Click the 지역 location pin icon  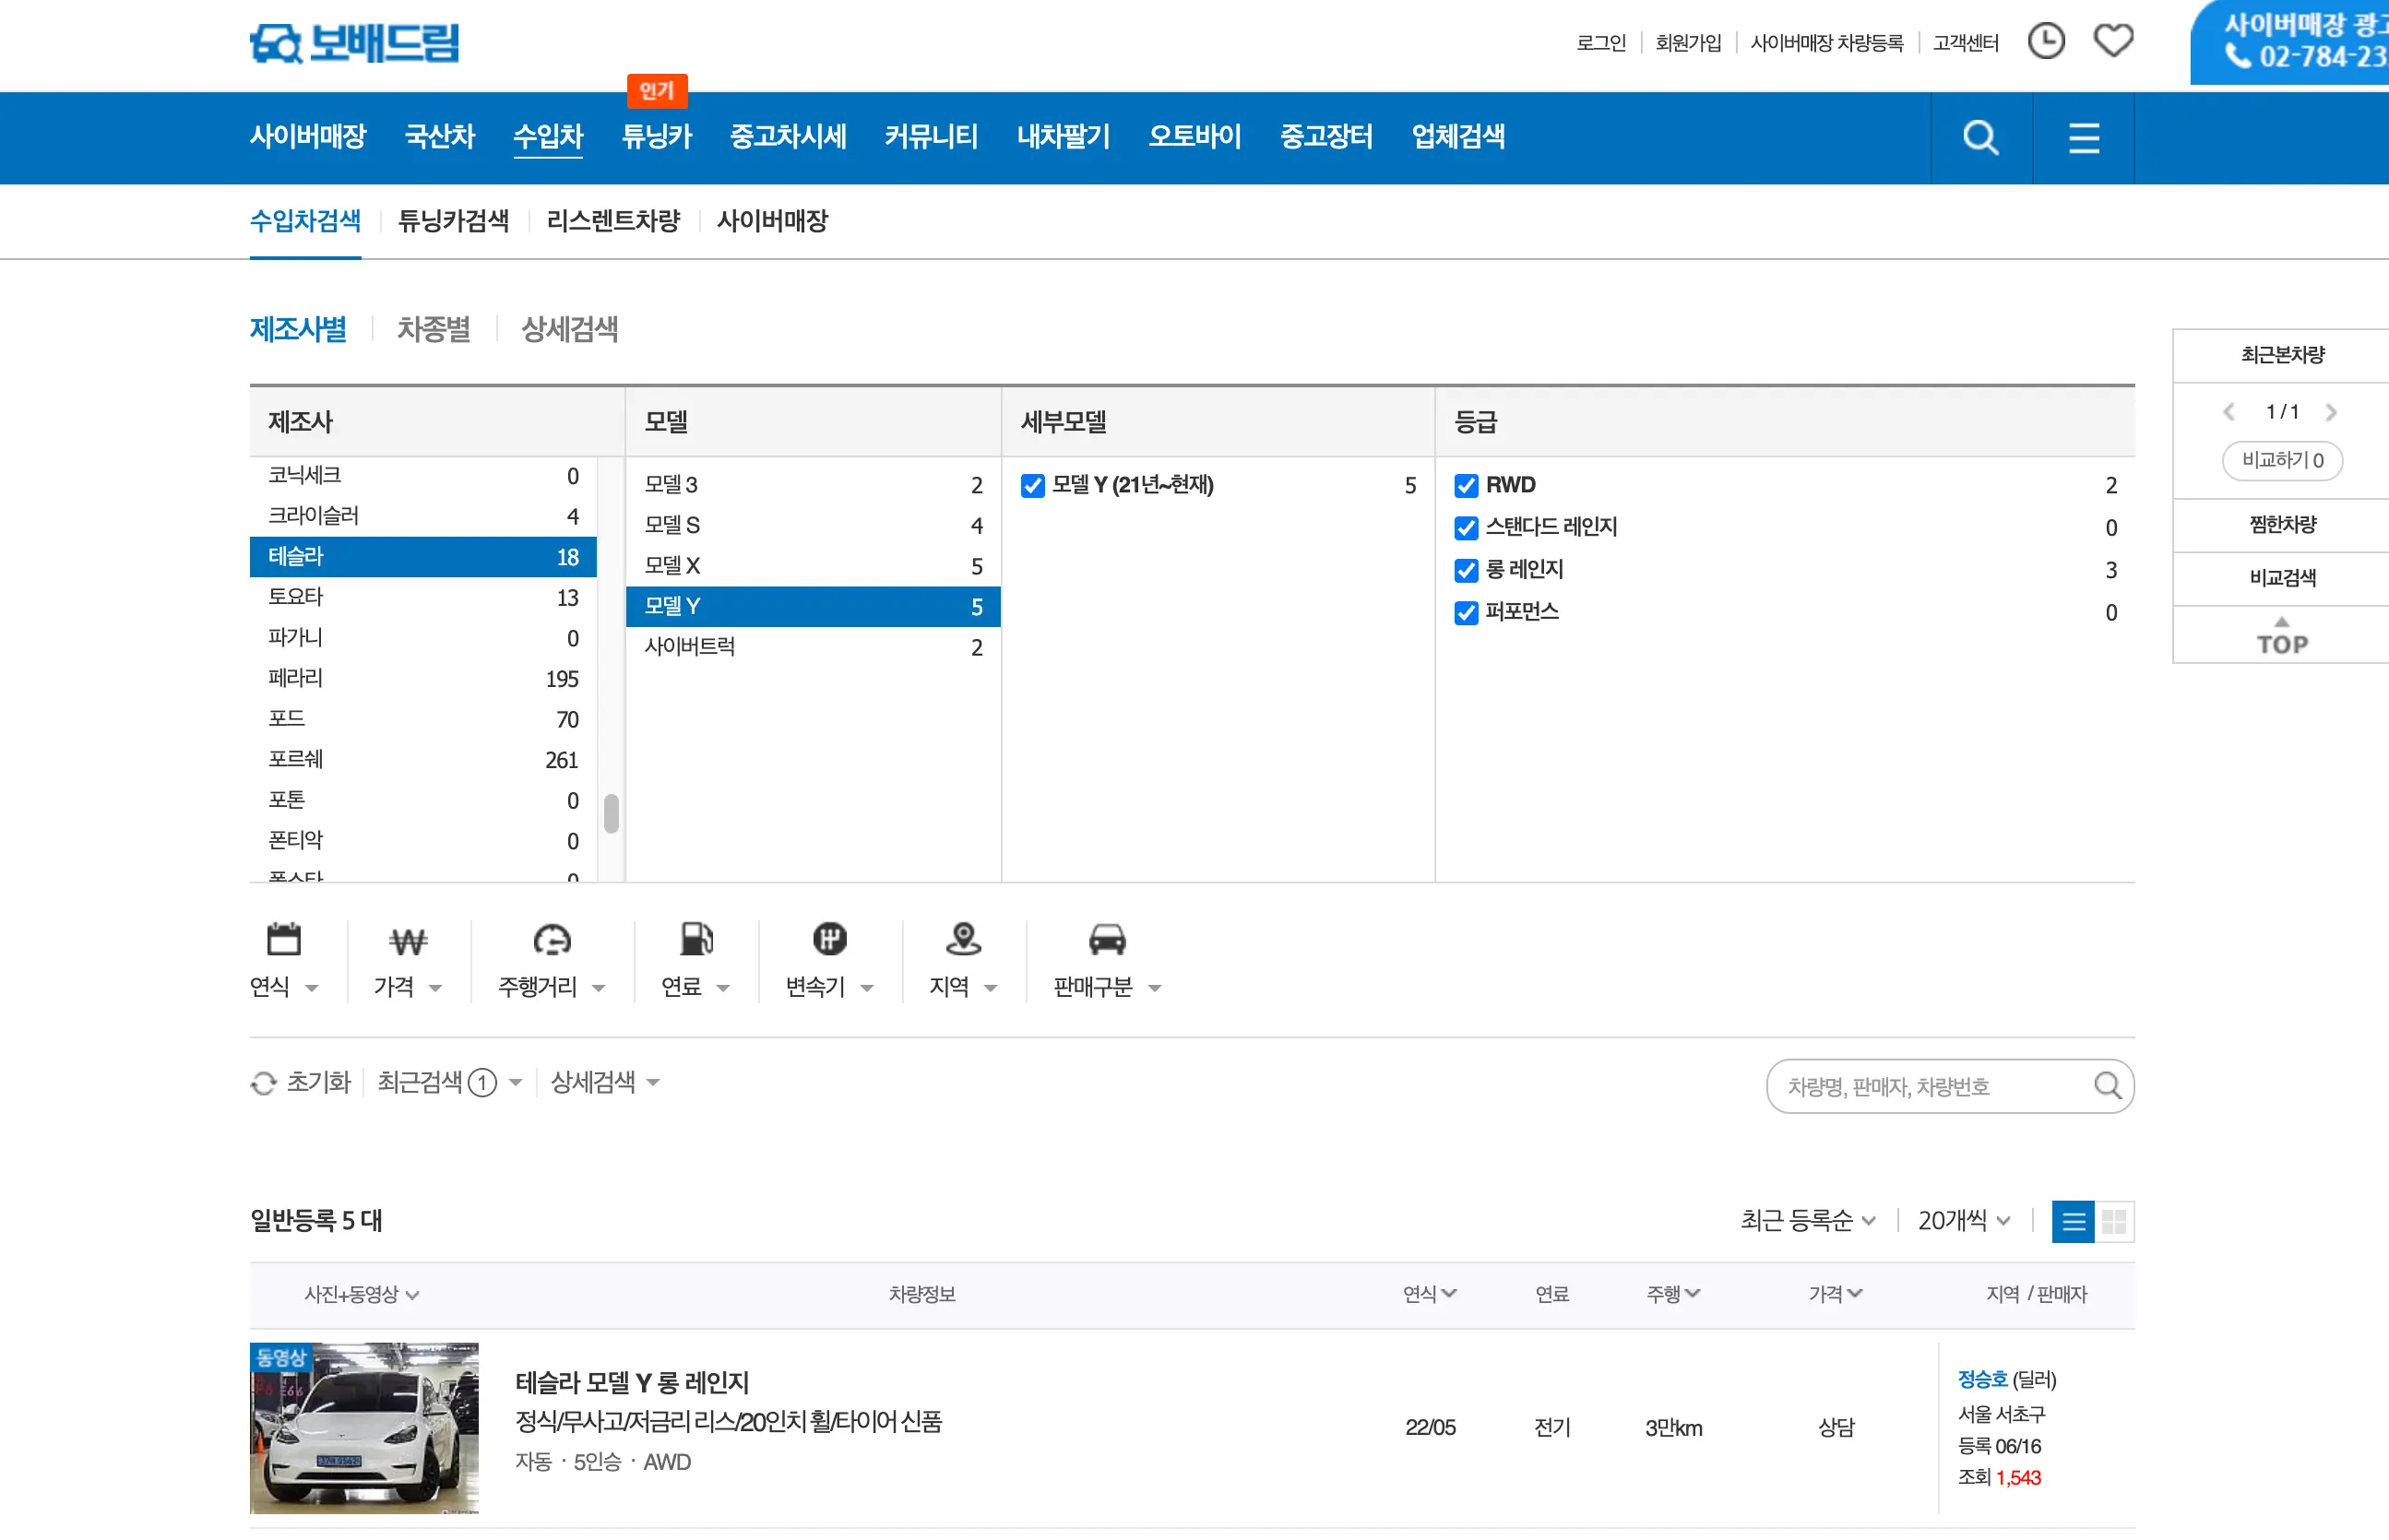(x=963, y=939)
